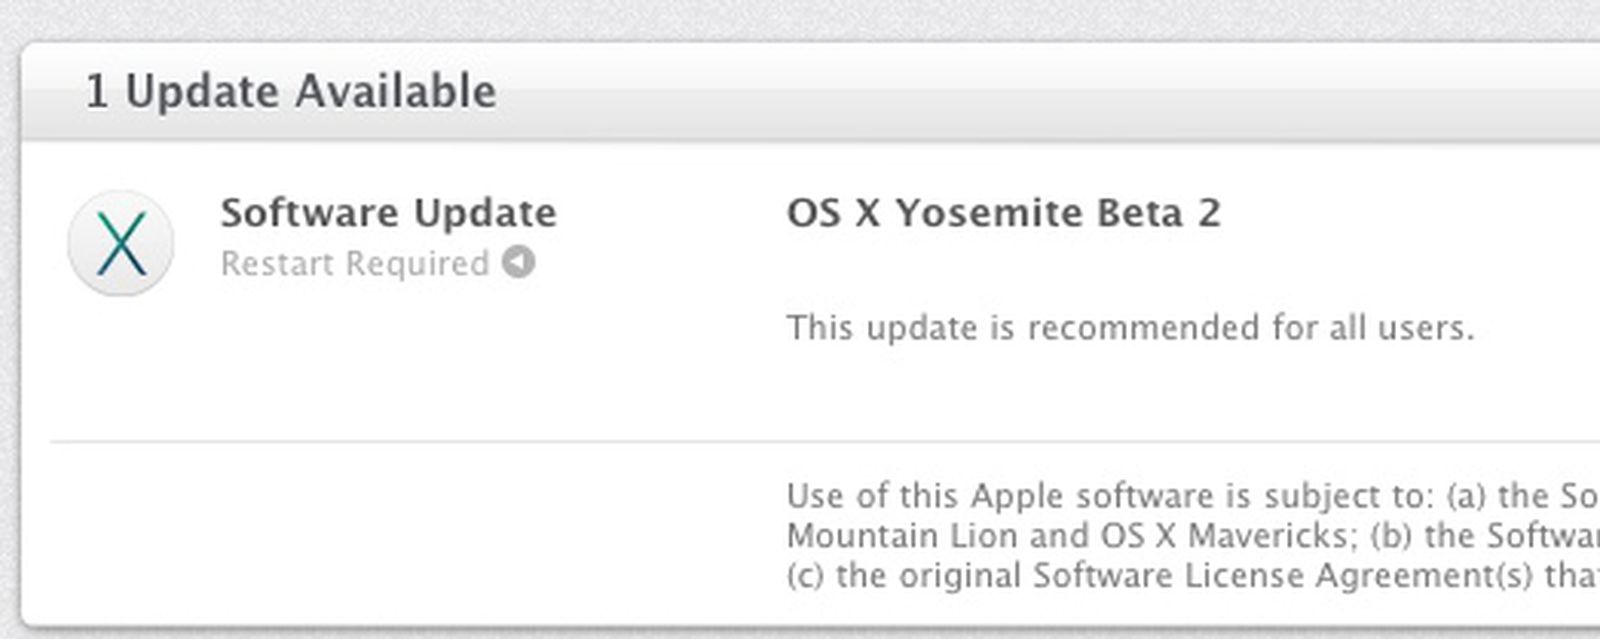
Task: Click the number "1" in the header
Action: [x=96, y=91]
